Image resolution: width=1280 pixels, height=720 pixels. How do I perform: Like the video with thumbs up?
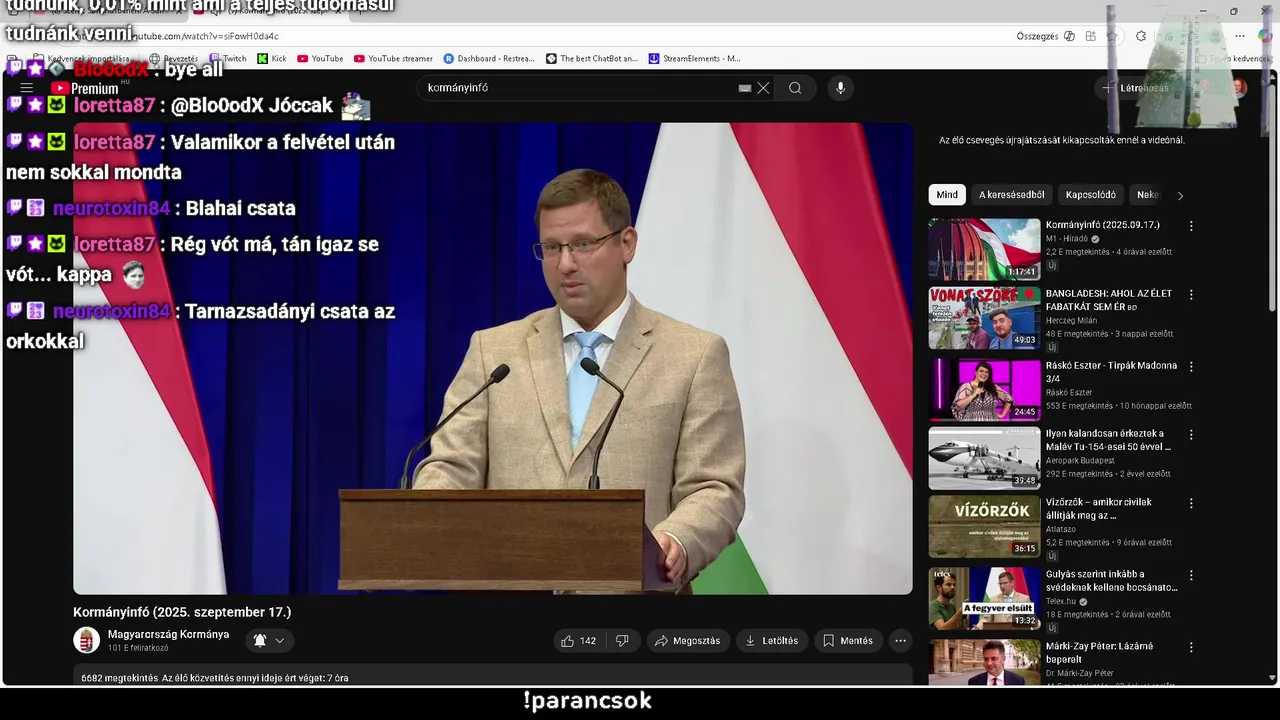578,641
